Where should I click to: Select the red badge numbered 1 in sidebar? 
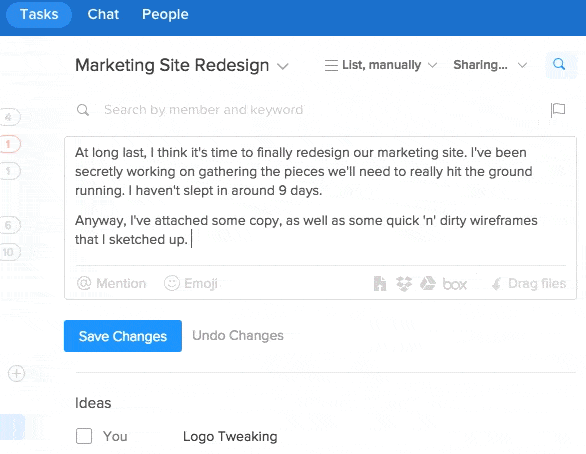9,144
